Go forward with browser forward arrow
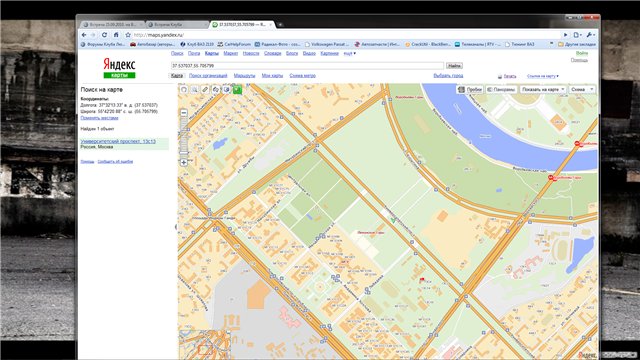 [93, 35]
